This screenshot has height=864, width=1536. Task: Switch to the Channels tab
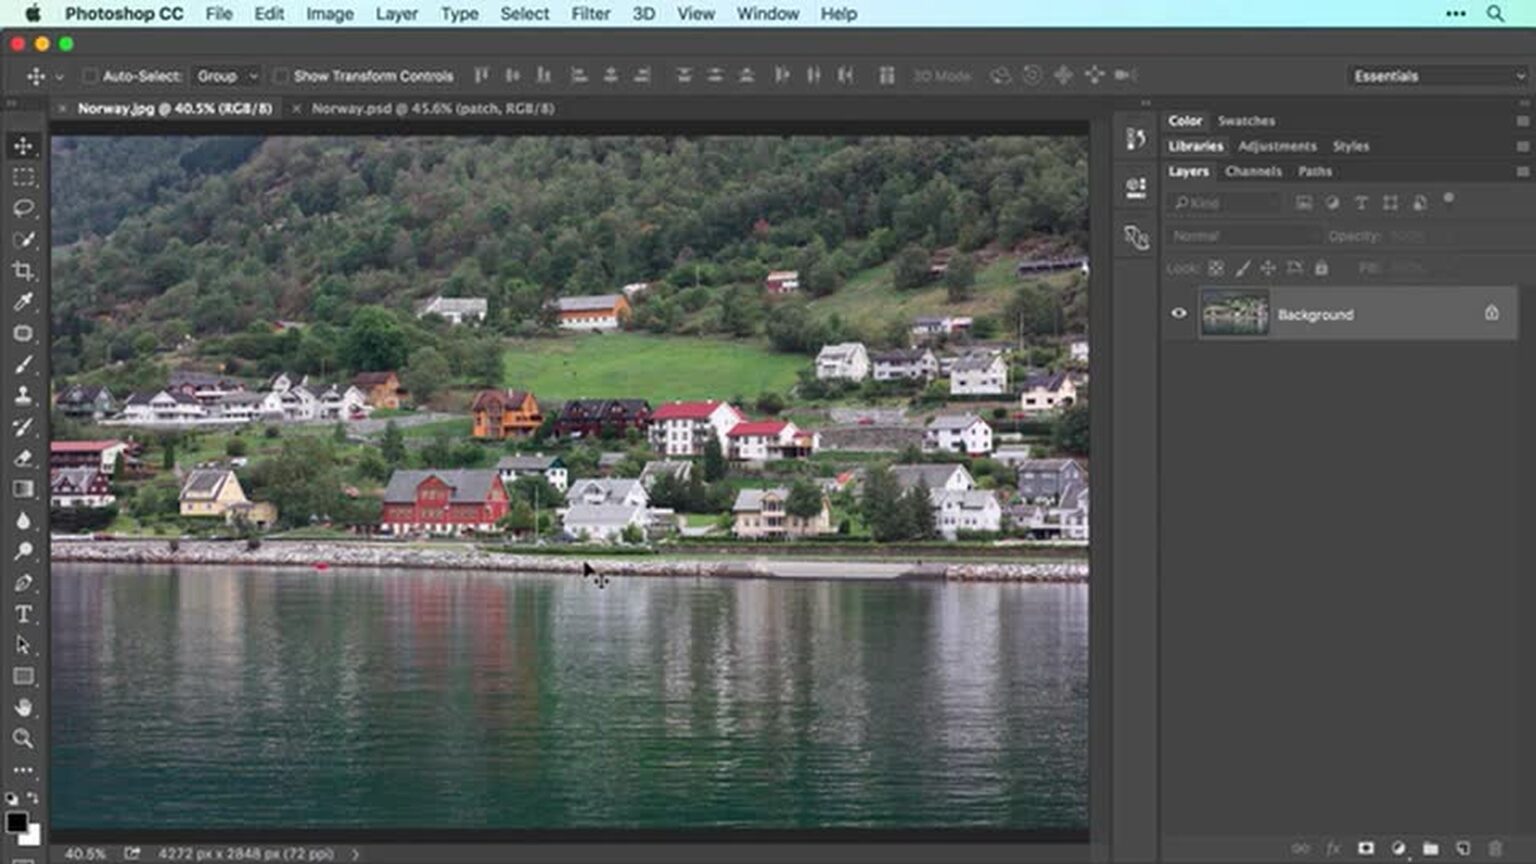(x=1253, y=171)
